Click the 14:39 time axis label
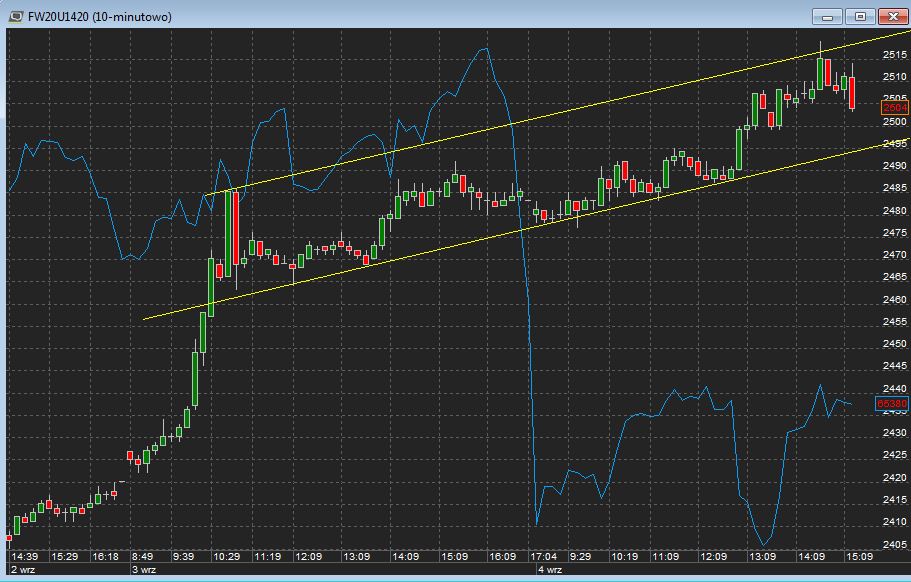This screenshot has width=911, height=582. tap(24, 556)
